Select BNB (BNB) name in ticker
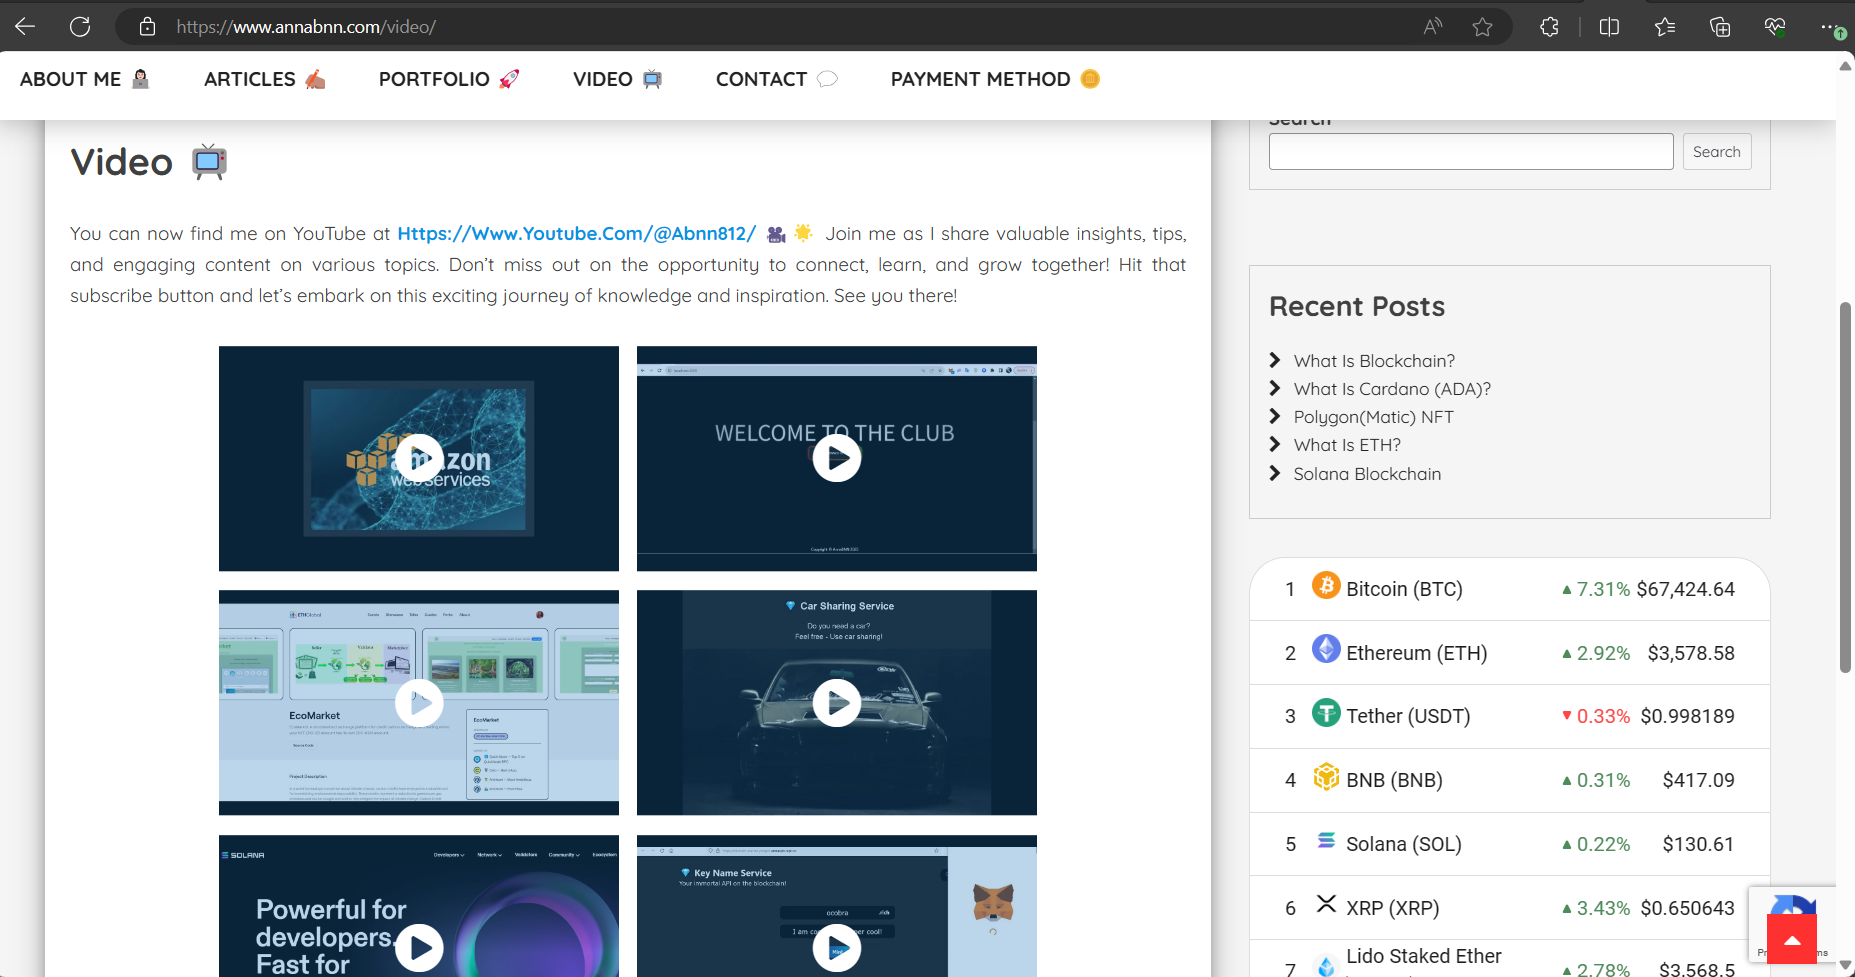 pyautogui.click(x=1394, y=780)
